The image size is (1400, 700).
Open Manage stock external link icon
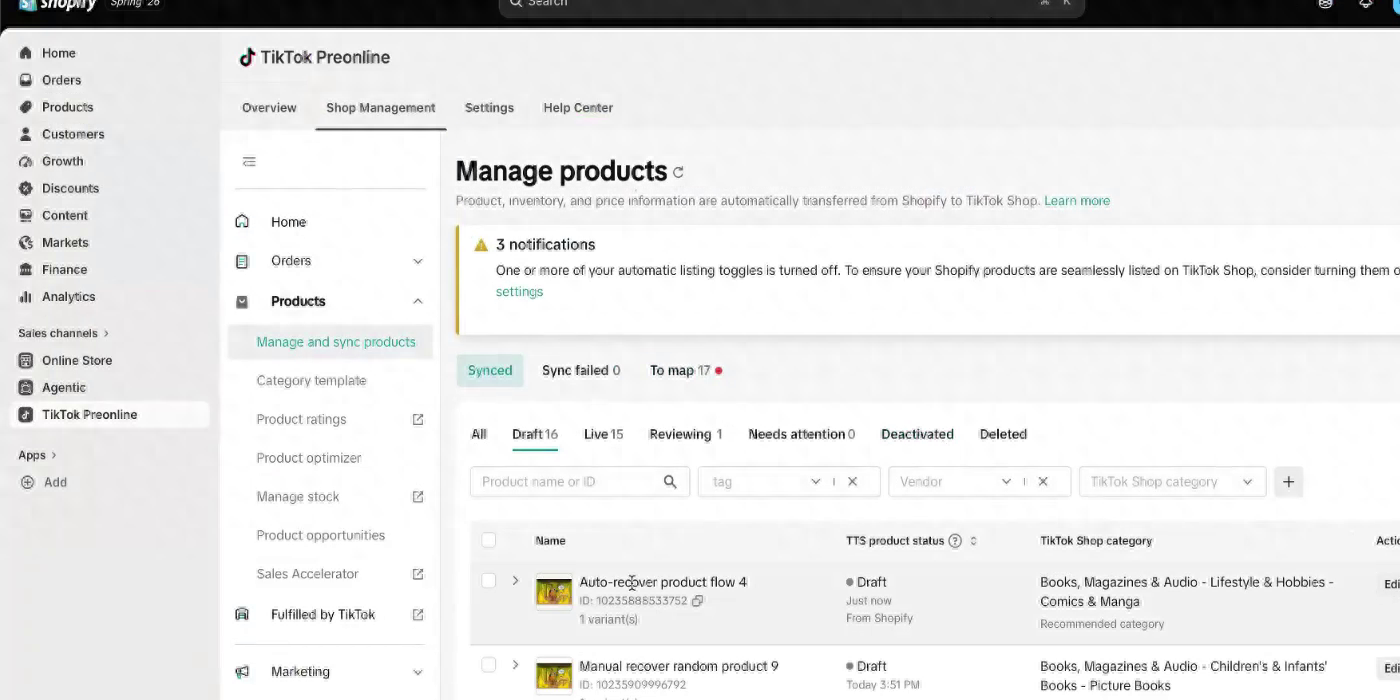418,497
